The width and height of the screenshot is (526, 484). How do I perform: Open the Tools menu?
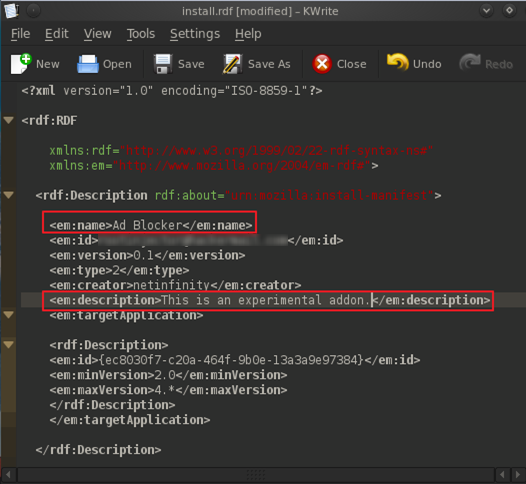click(x=141, y=34)
